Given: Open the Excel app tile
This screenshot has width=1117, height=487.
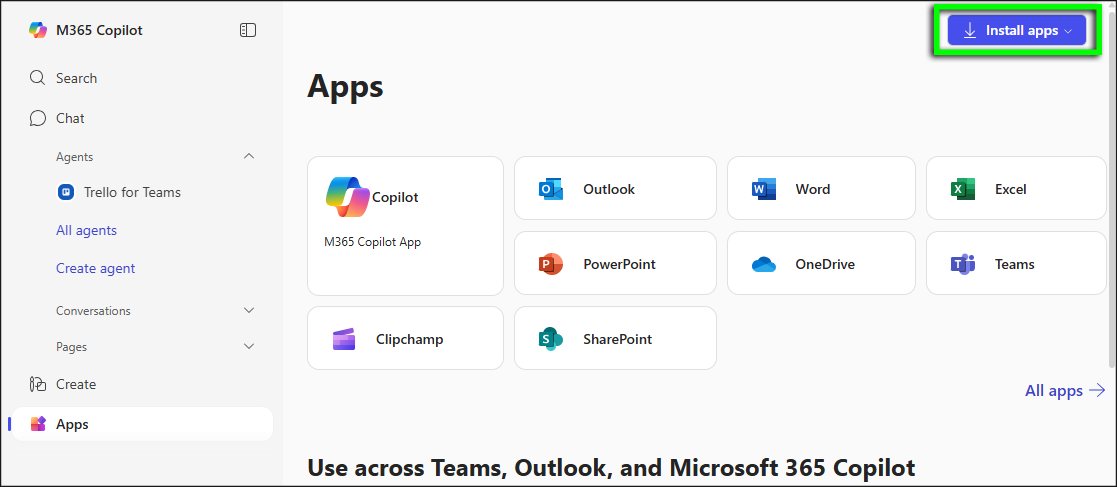Looking at the screenshot, I should coord(1015,188).
